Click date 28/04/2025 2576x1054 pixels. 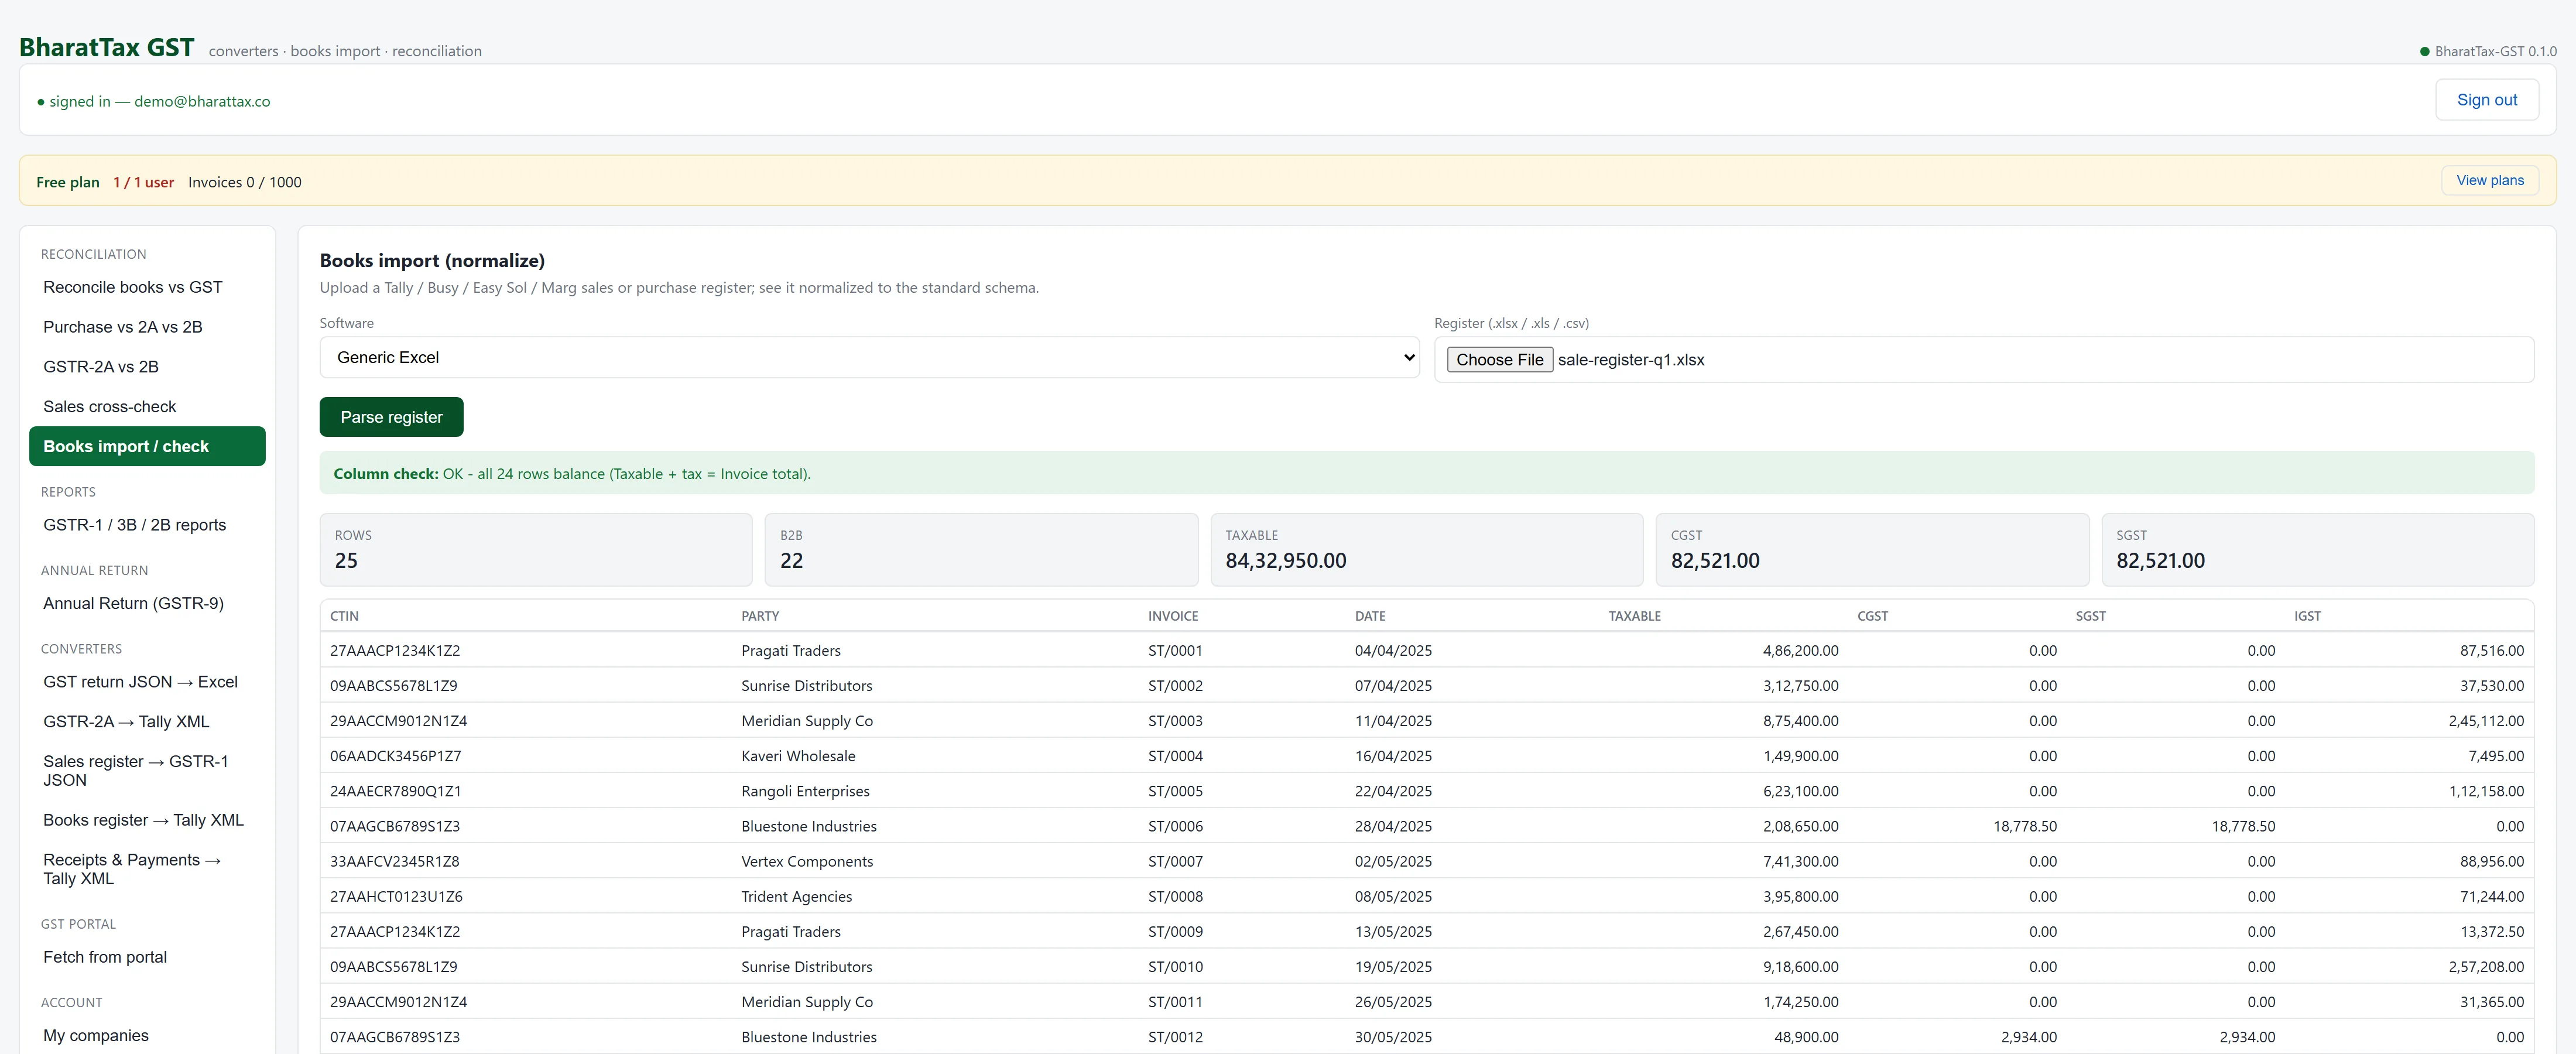click(x=1393, y=826)
